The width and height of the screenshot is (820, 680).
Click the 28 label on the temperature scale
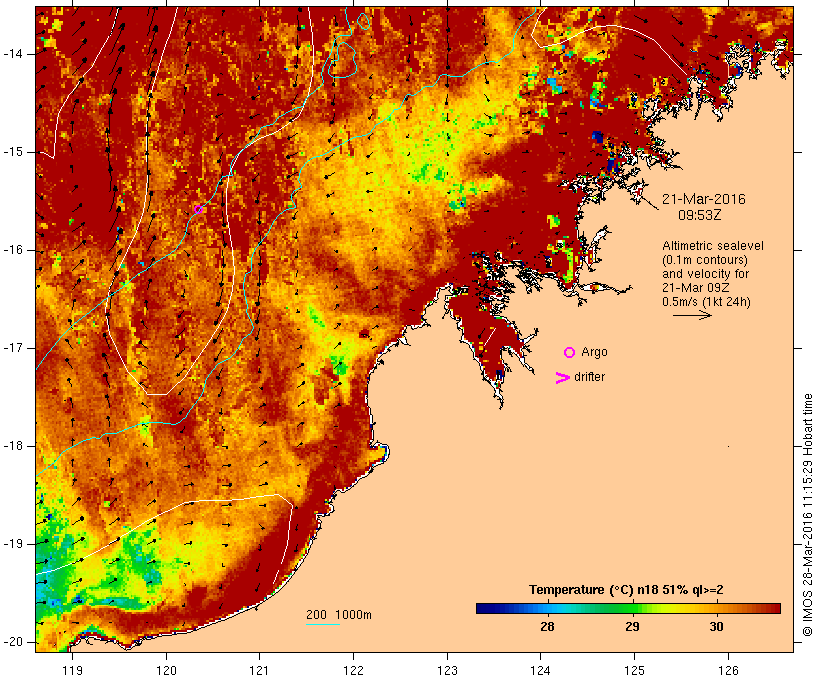point(547,627)
